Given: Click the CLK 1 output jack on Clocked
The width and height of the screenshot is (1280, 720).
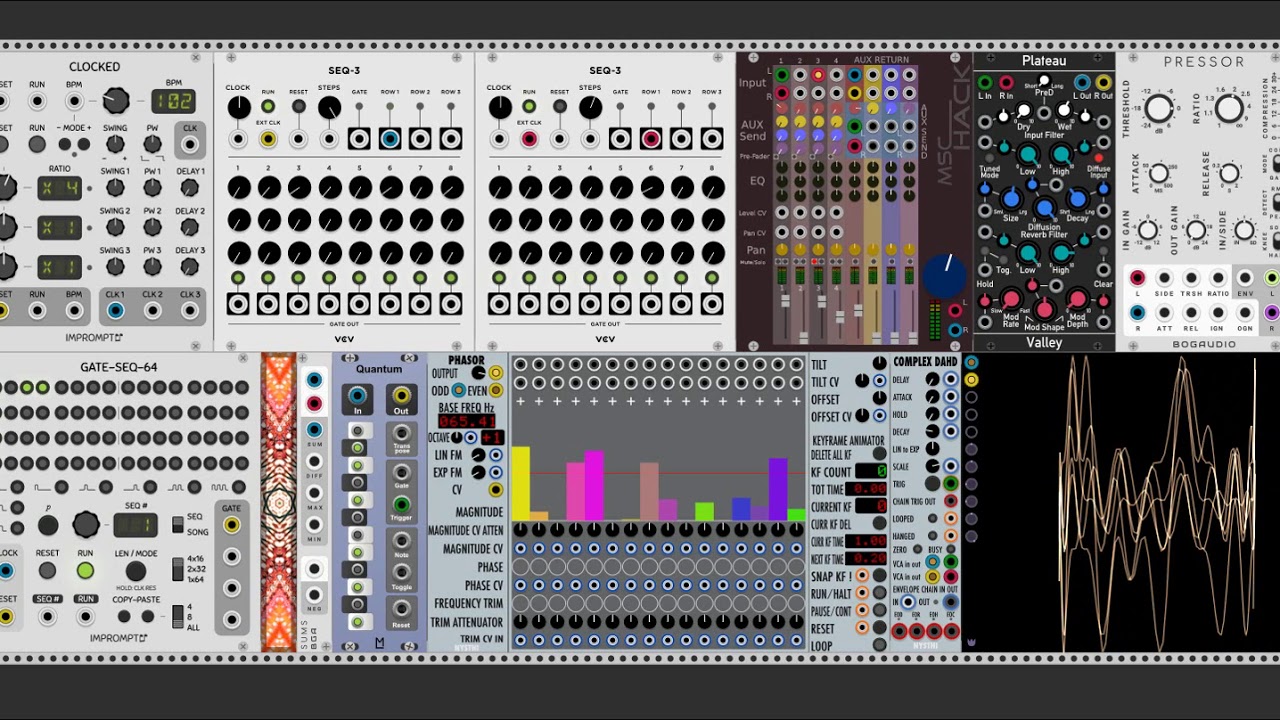Looking at the screenshot, I should 116,311.
